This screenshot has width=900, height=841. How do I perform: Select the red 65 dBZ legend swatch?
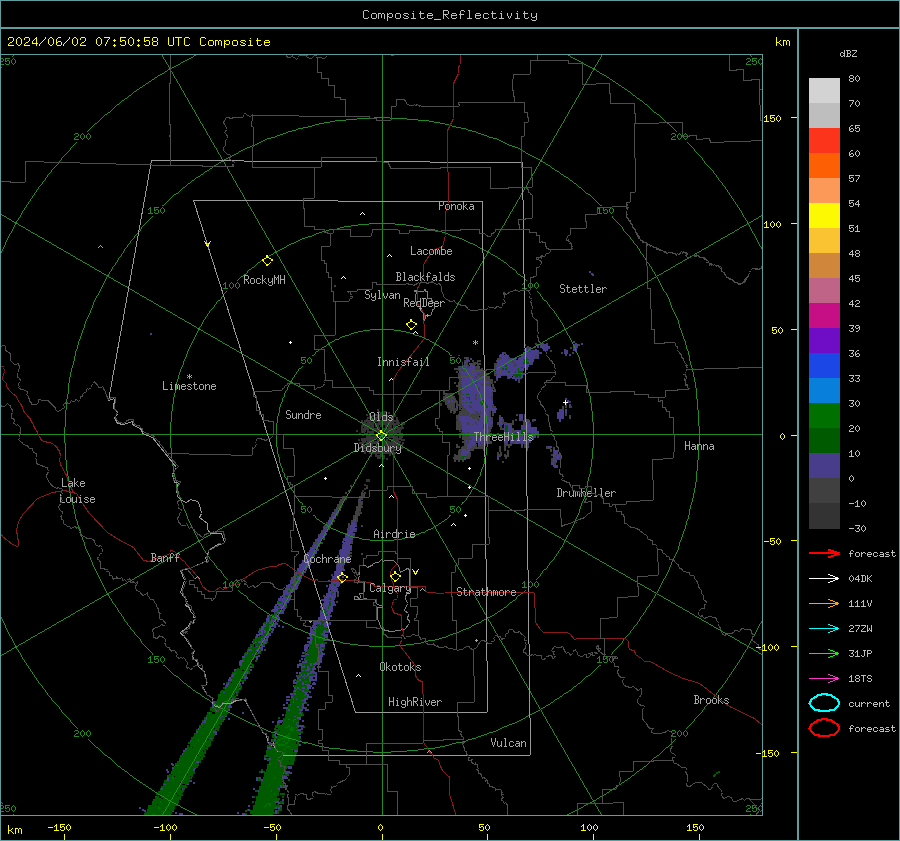pos(824,140)
